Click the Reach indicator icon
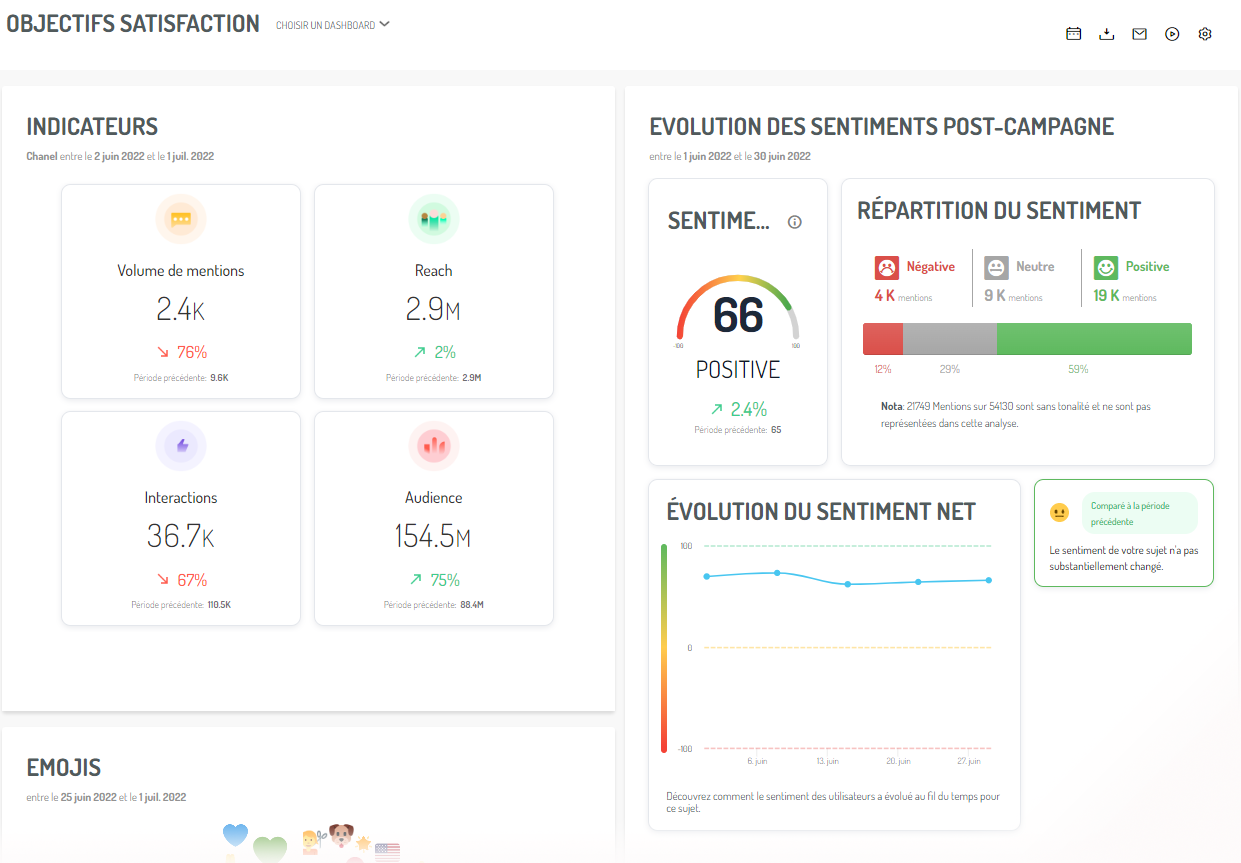Viewport: 1241px width, 863px height. [434, 219]
